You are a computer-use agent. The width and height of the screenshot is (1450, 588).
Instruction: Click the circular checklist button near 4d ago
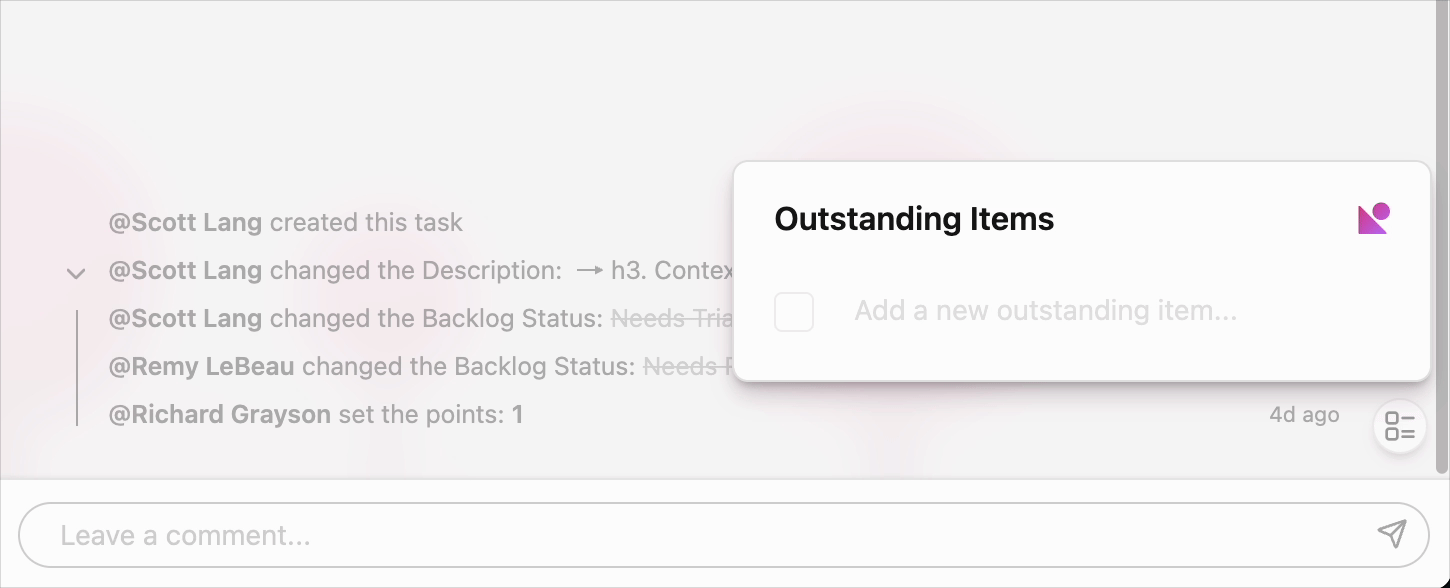coord(1399,427)
